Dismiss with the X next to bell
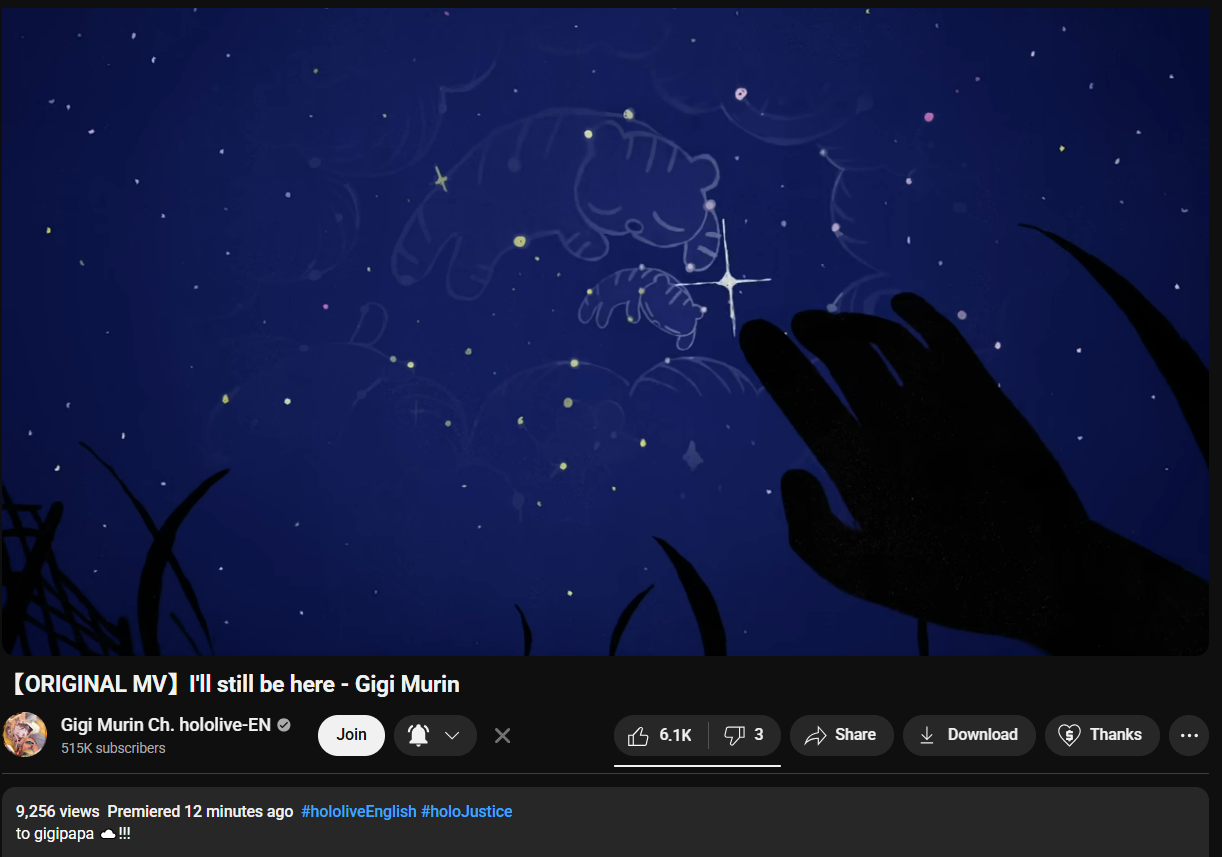Screen dimensions: 1222x857 point(502,735)
